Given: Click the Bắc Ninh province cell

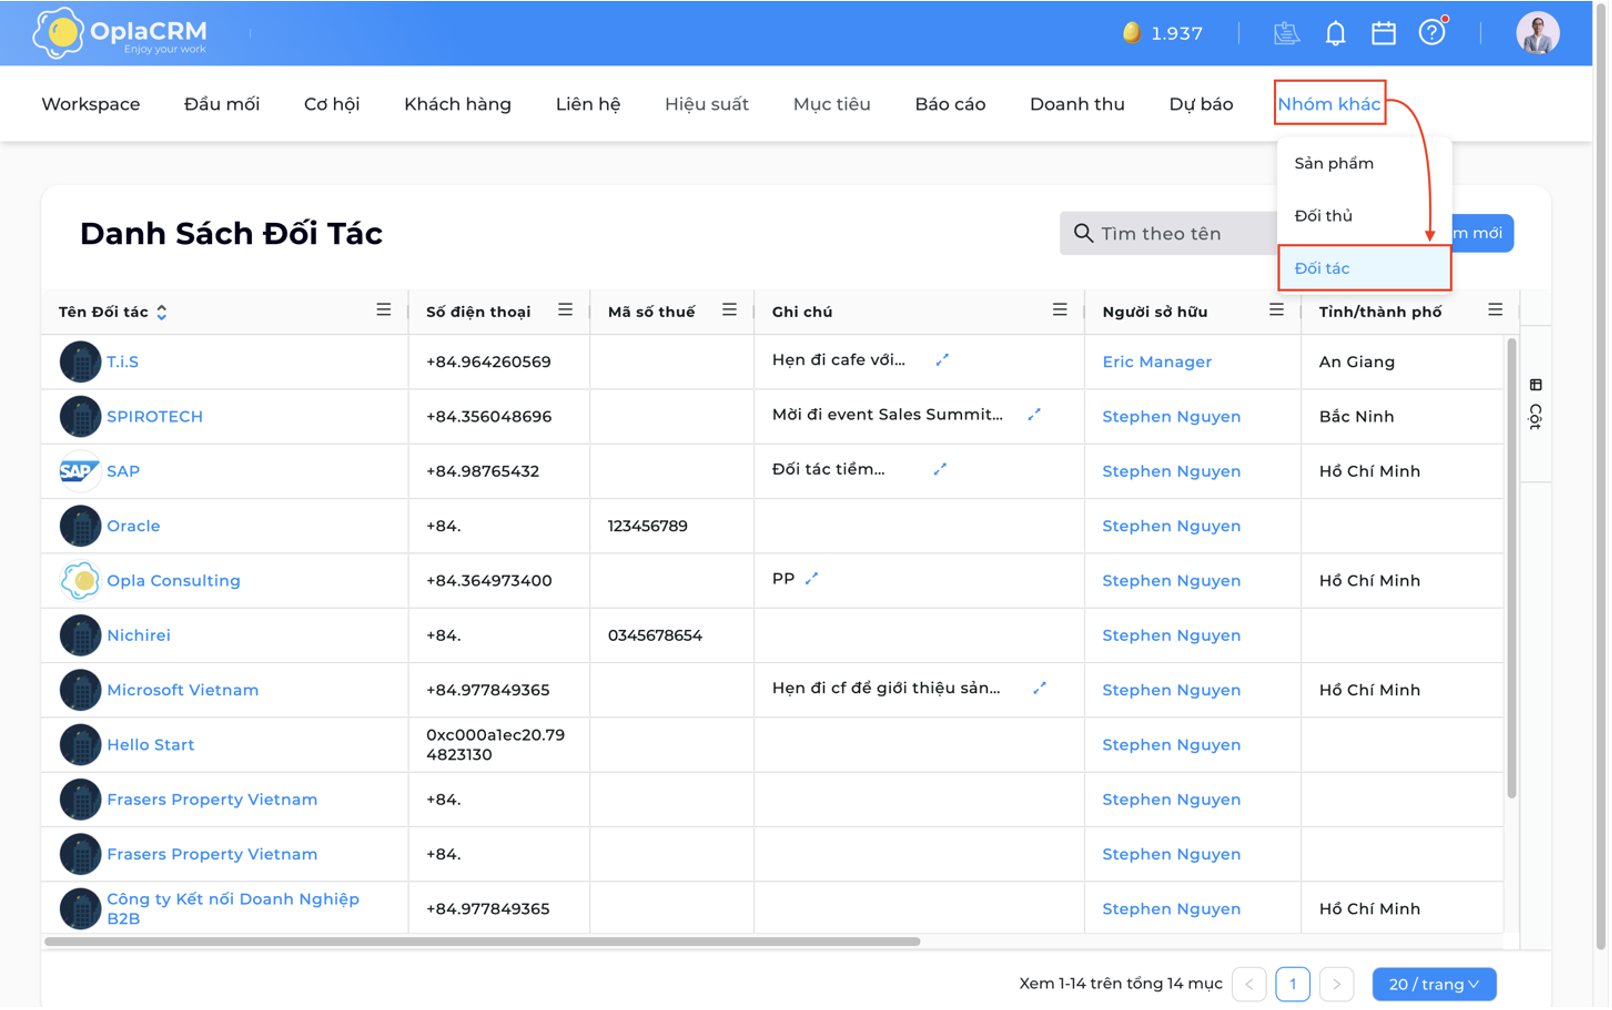Looking at the screenshot, I should [1356, 416].
